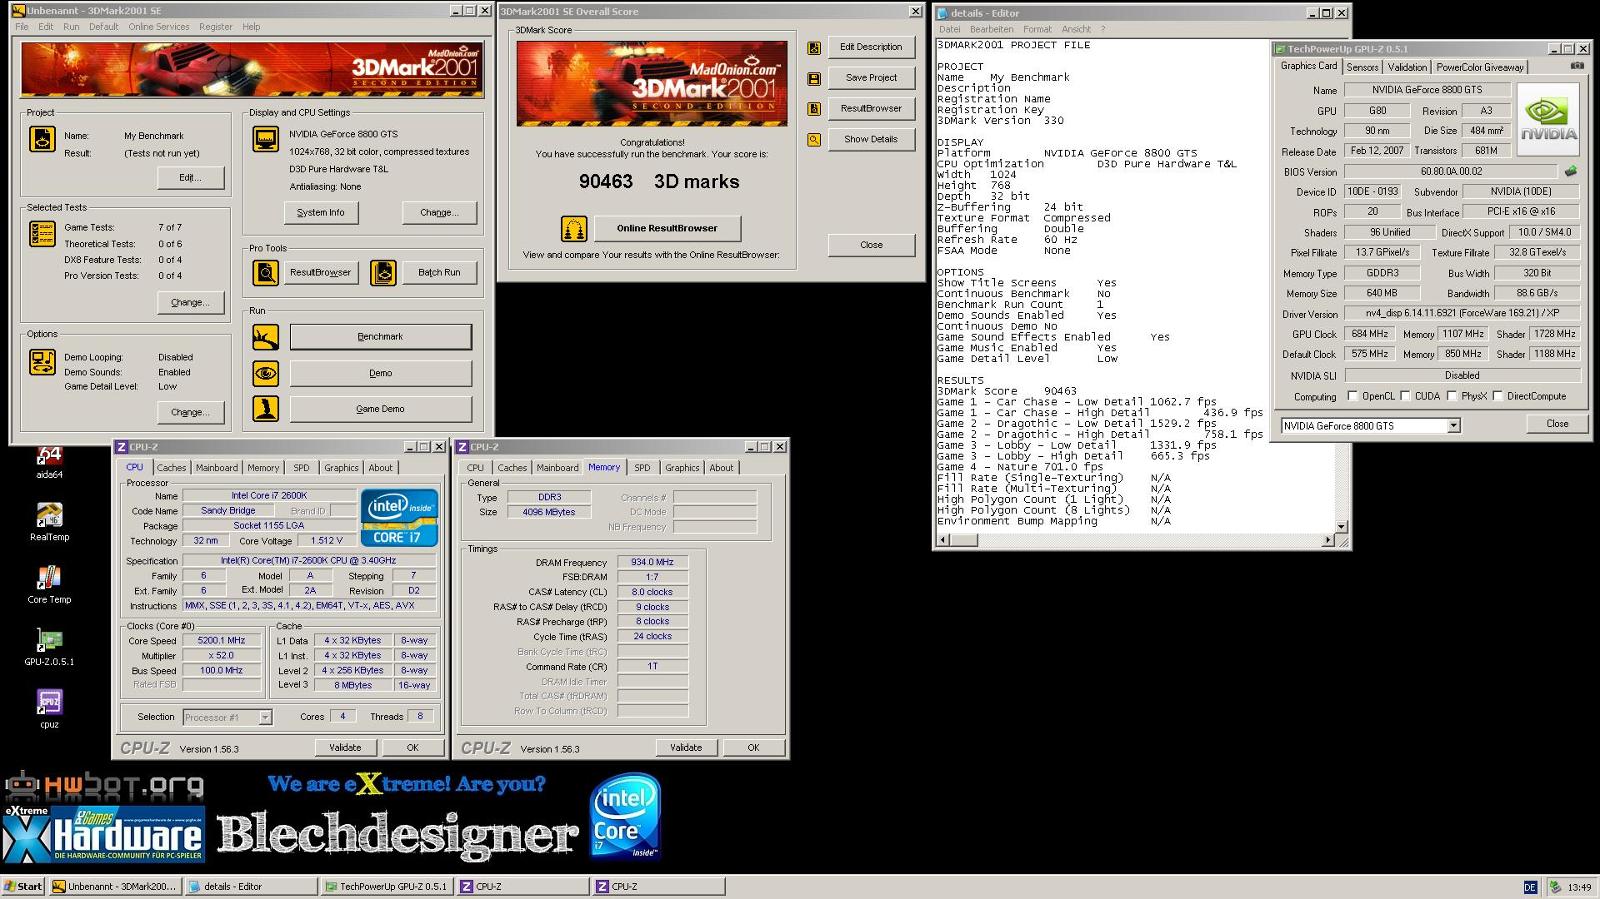Viewport: 1600px width, 899px height.
Task: Click Save Project button
Action: 871,78
